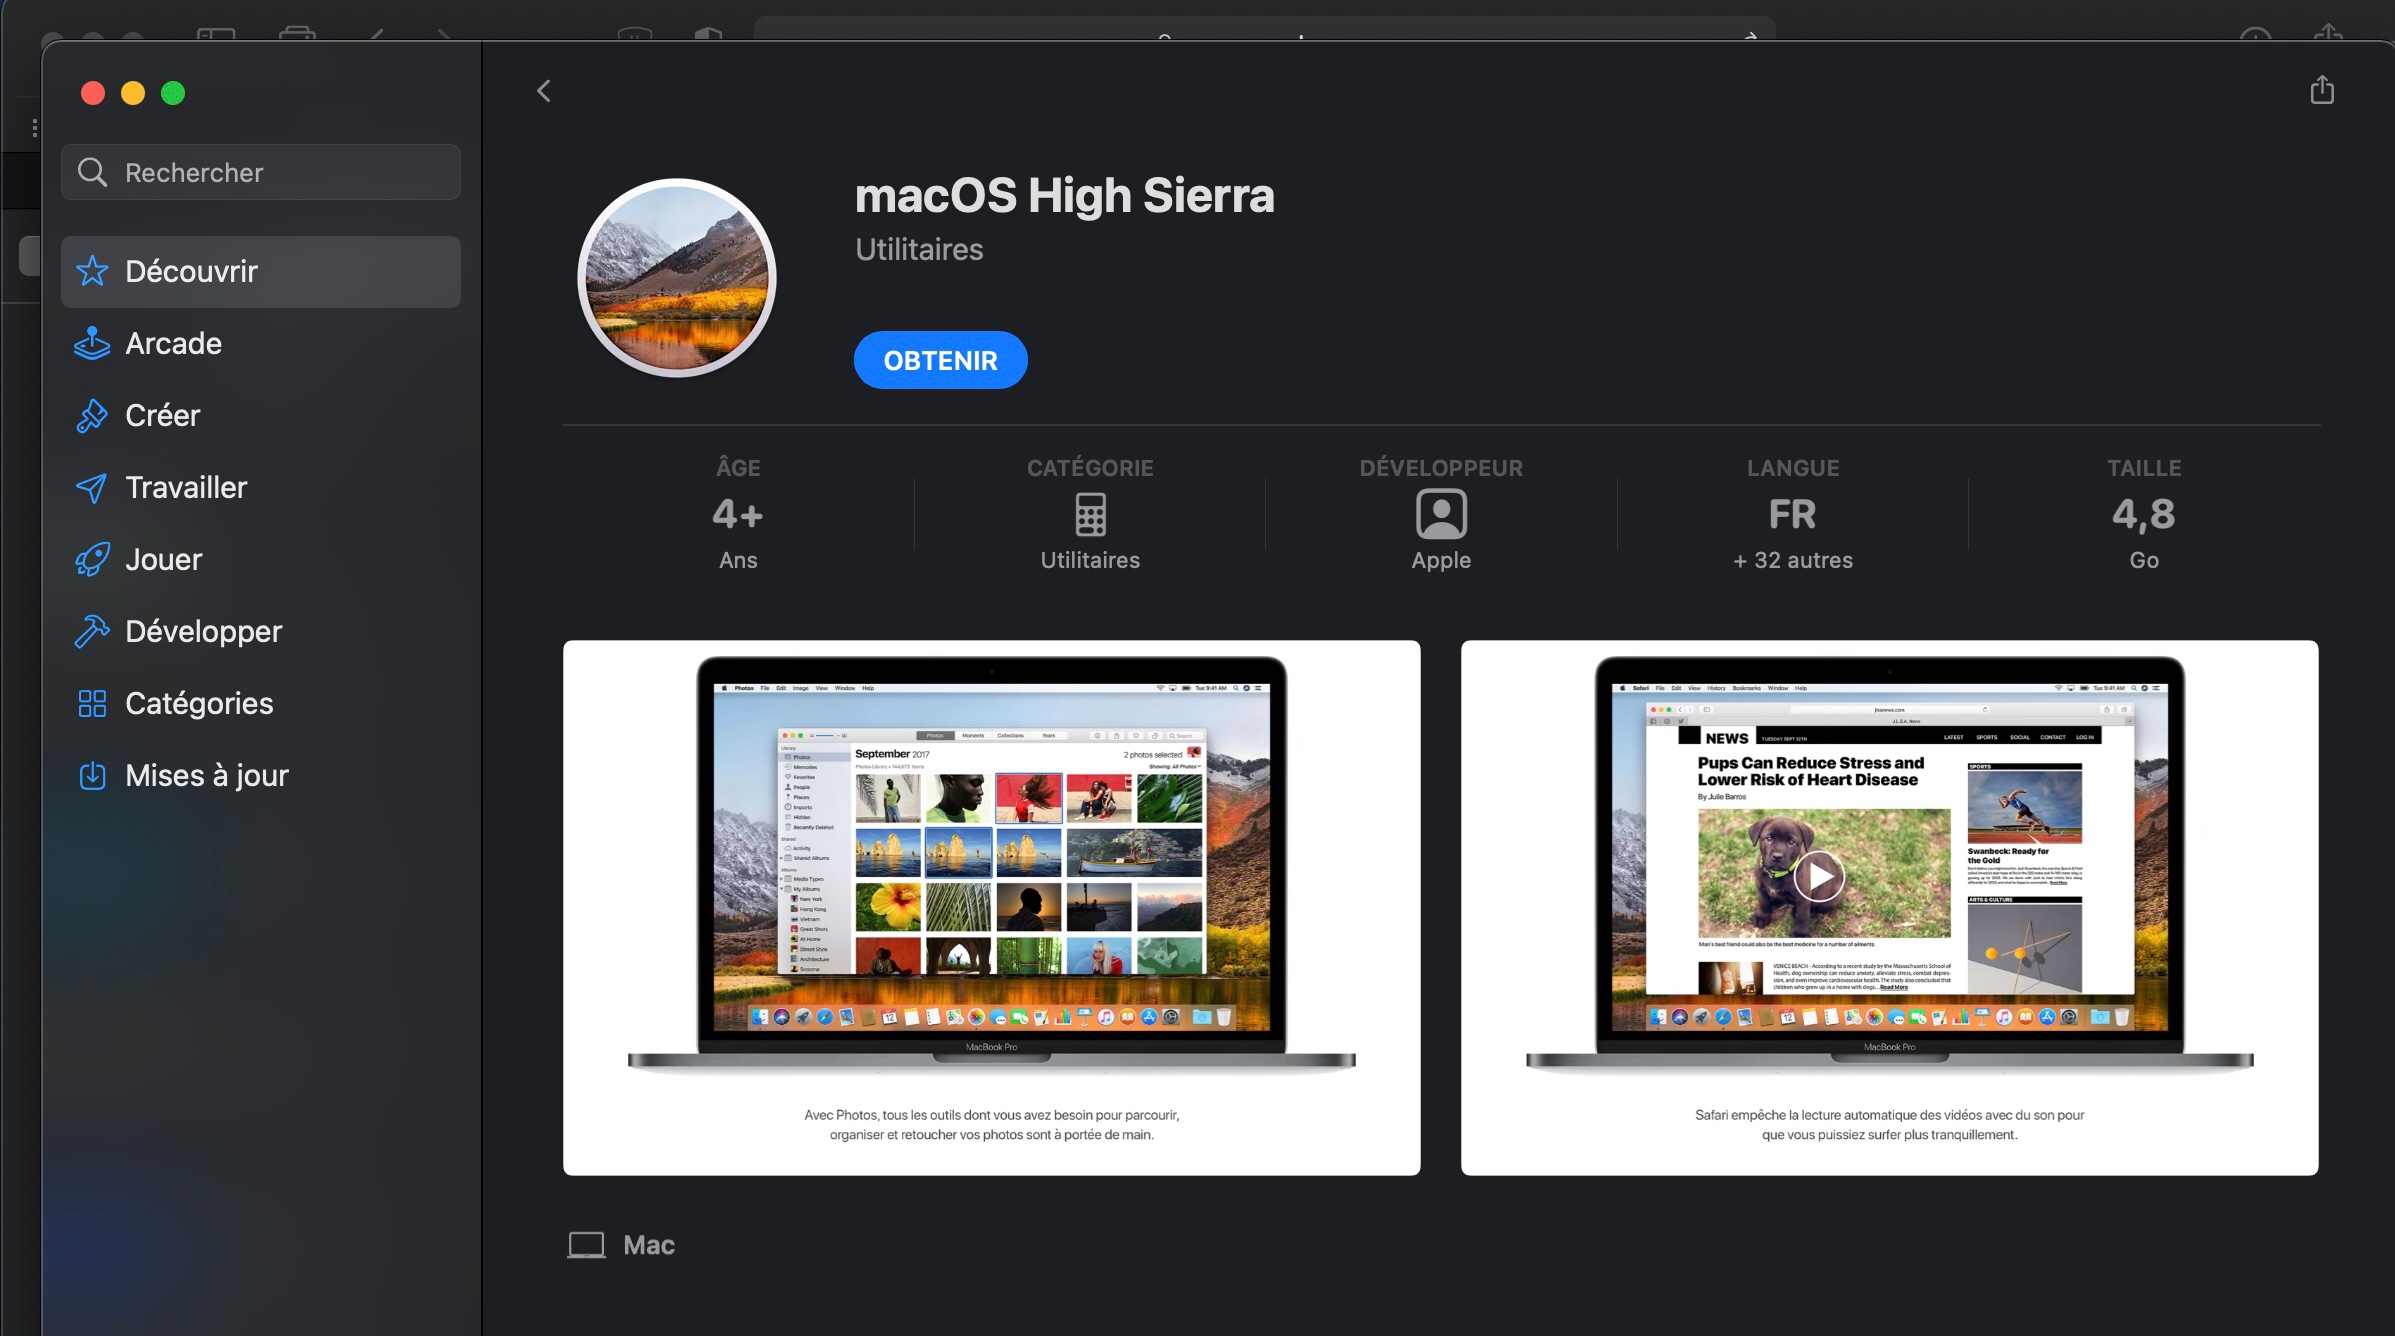This screenshot has width=2395, height=1336.
Task: Open the Arcade section in sidebar
Action: click(x=173, y=343)
